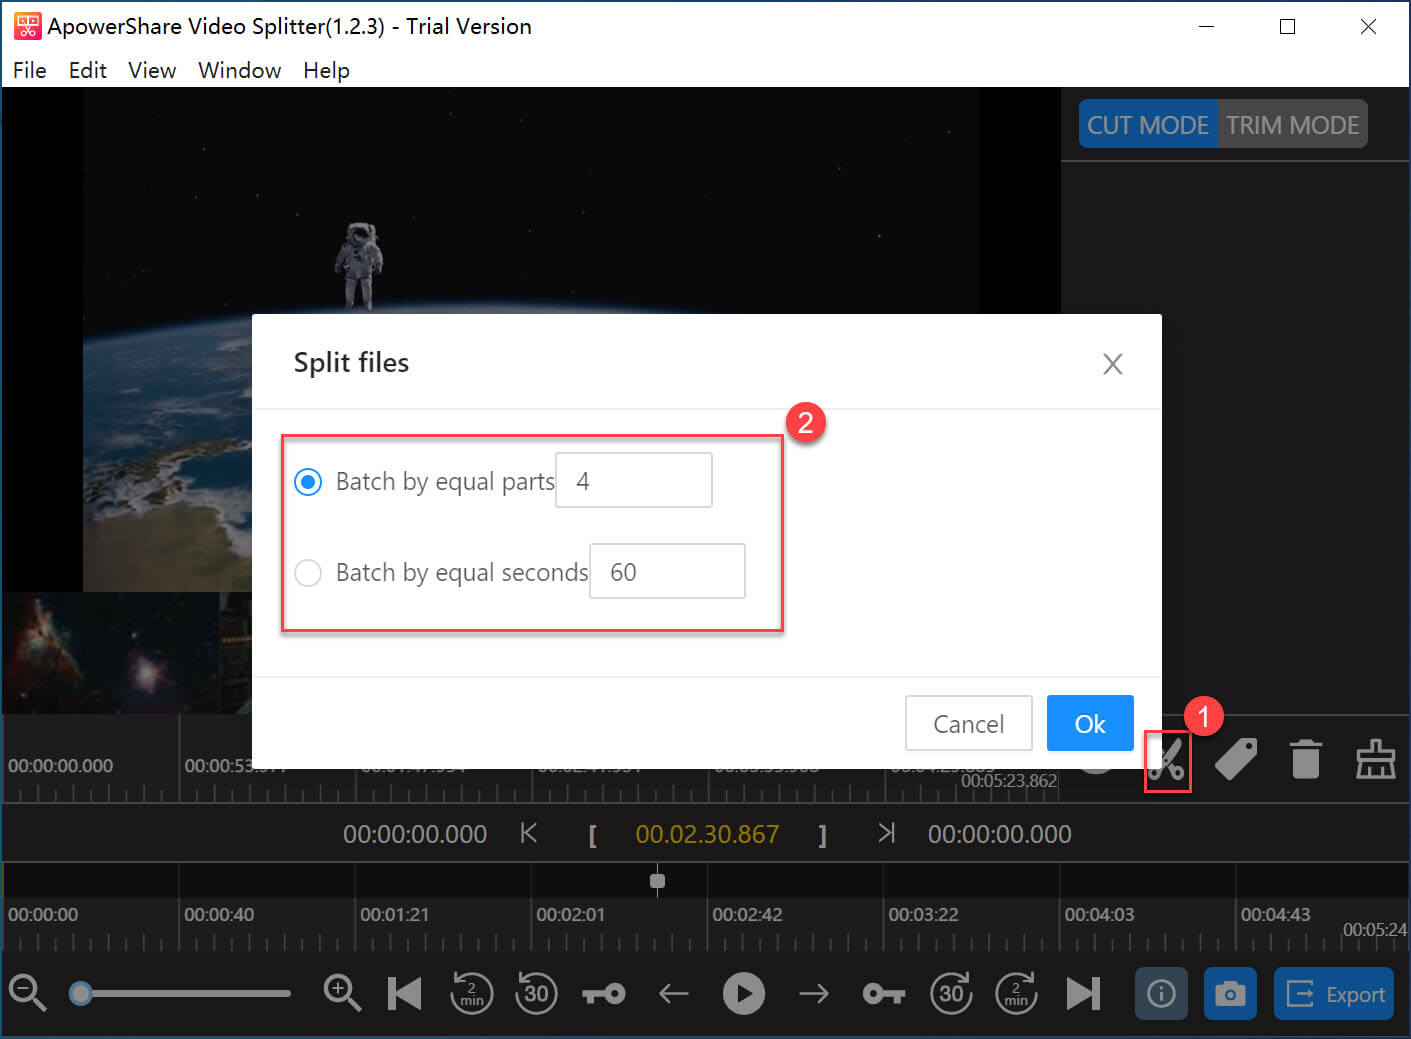Click the timeline zoom slider handle
Screen dimensions: 1411x1039
(x=81, y=993)
